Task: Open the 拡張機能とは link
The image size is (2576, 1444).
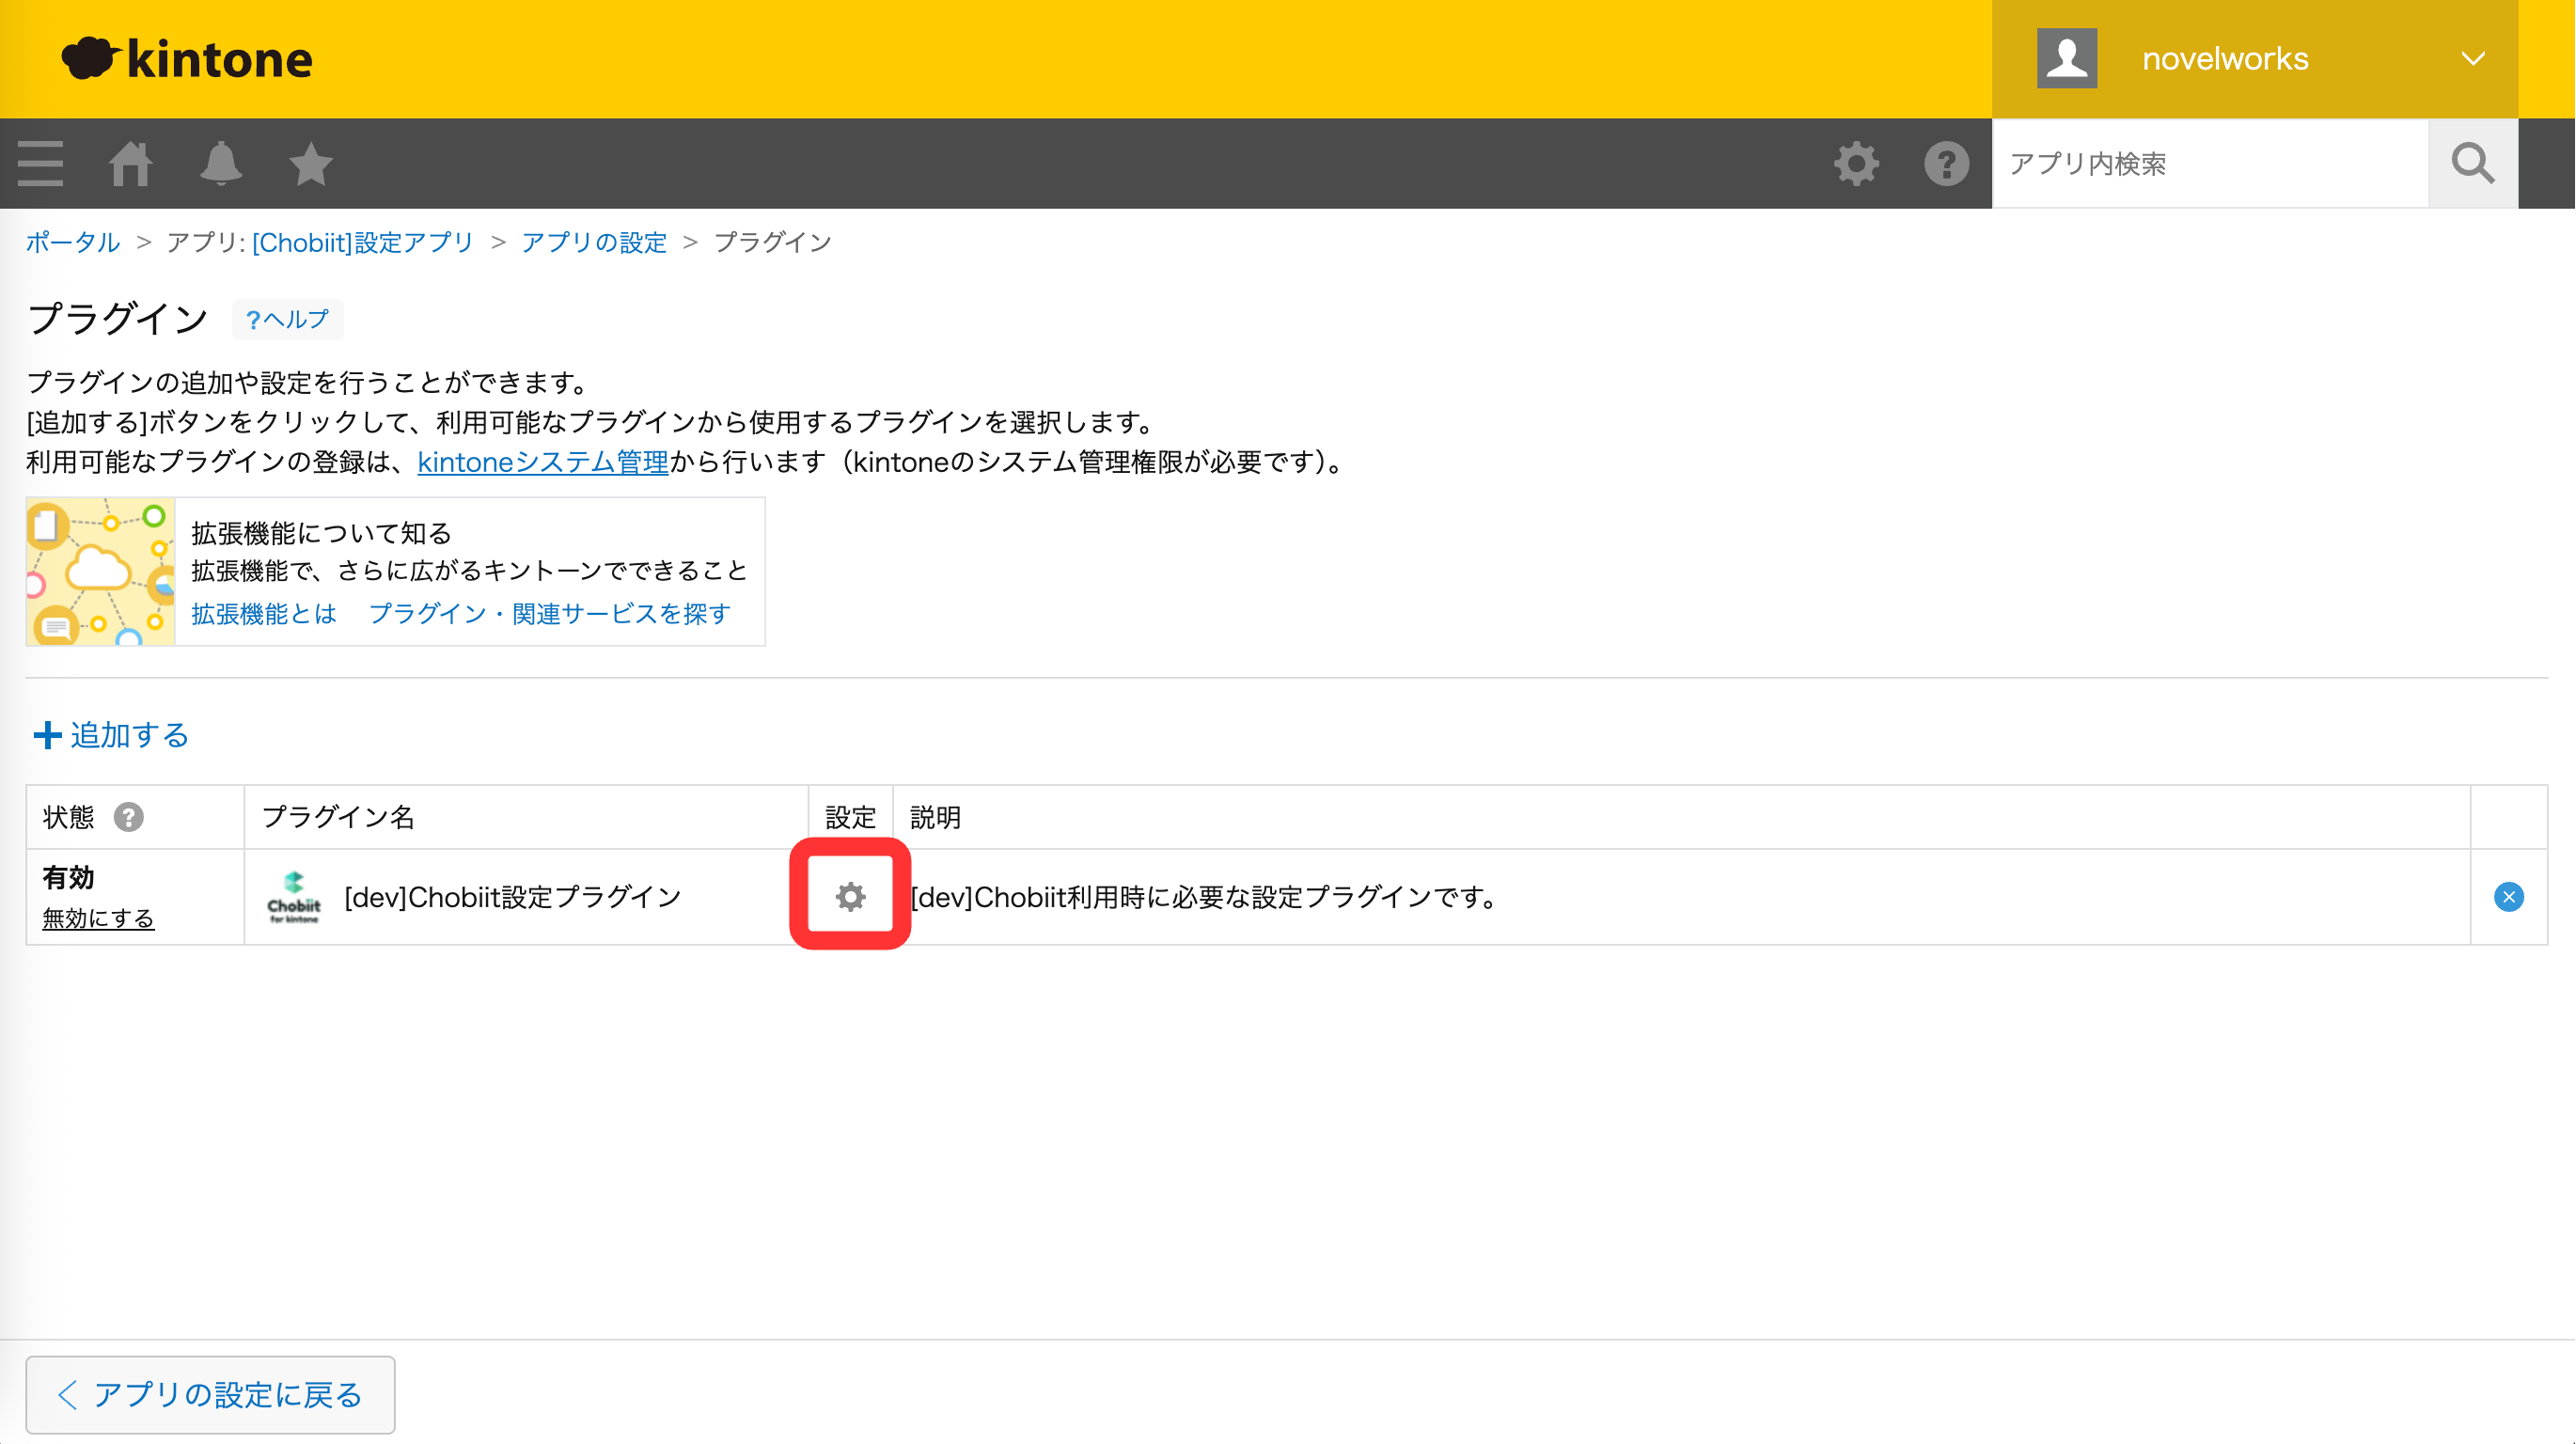Action: click(x=264, y=614)
